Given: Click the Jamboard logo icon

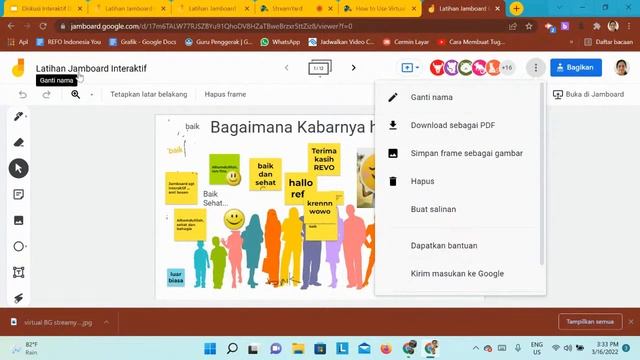Looking at the screenshot, I should tap(18, 68).
